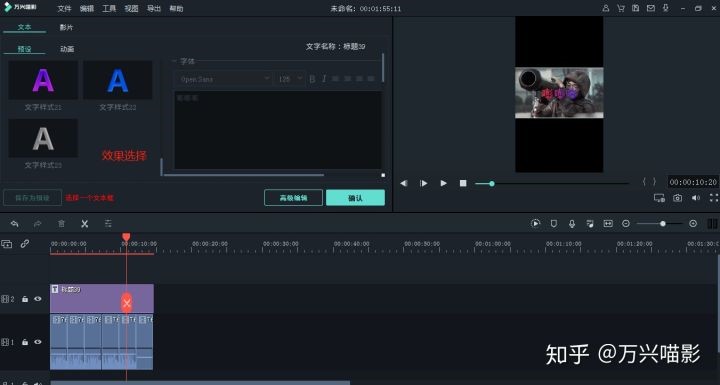Viewport: 720px width, 385px height.
Task: Click the red playhead marker
Action: point(126,237)
